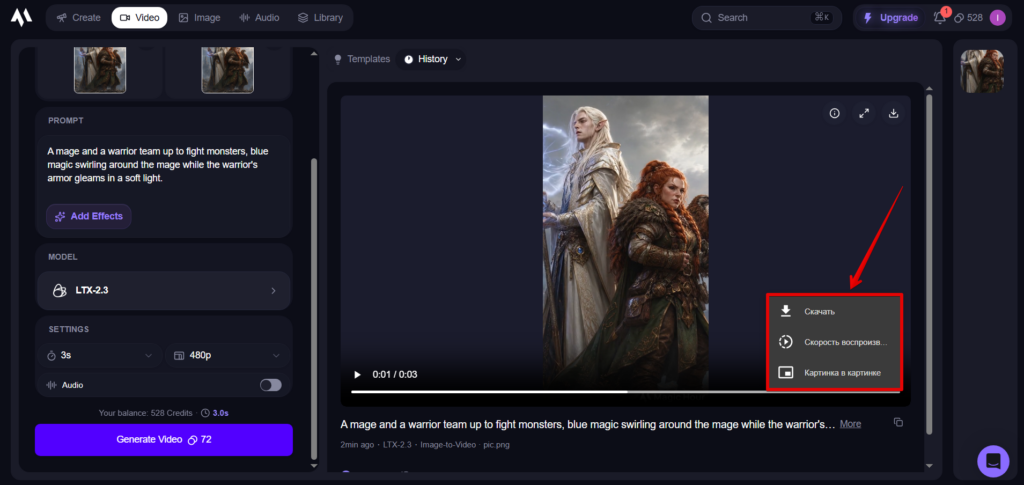Click the 528 credits balance

pos(968,18)
